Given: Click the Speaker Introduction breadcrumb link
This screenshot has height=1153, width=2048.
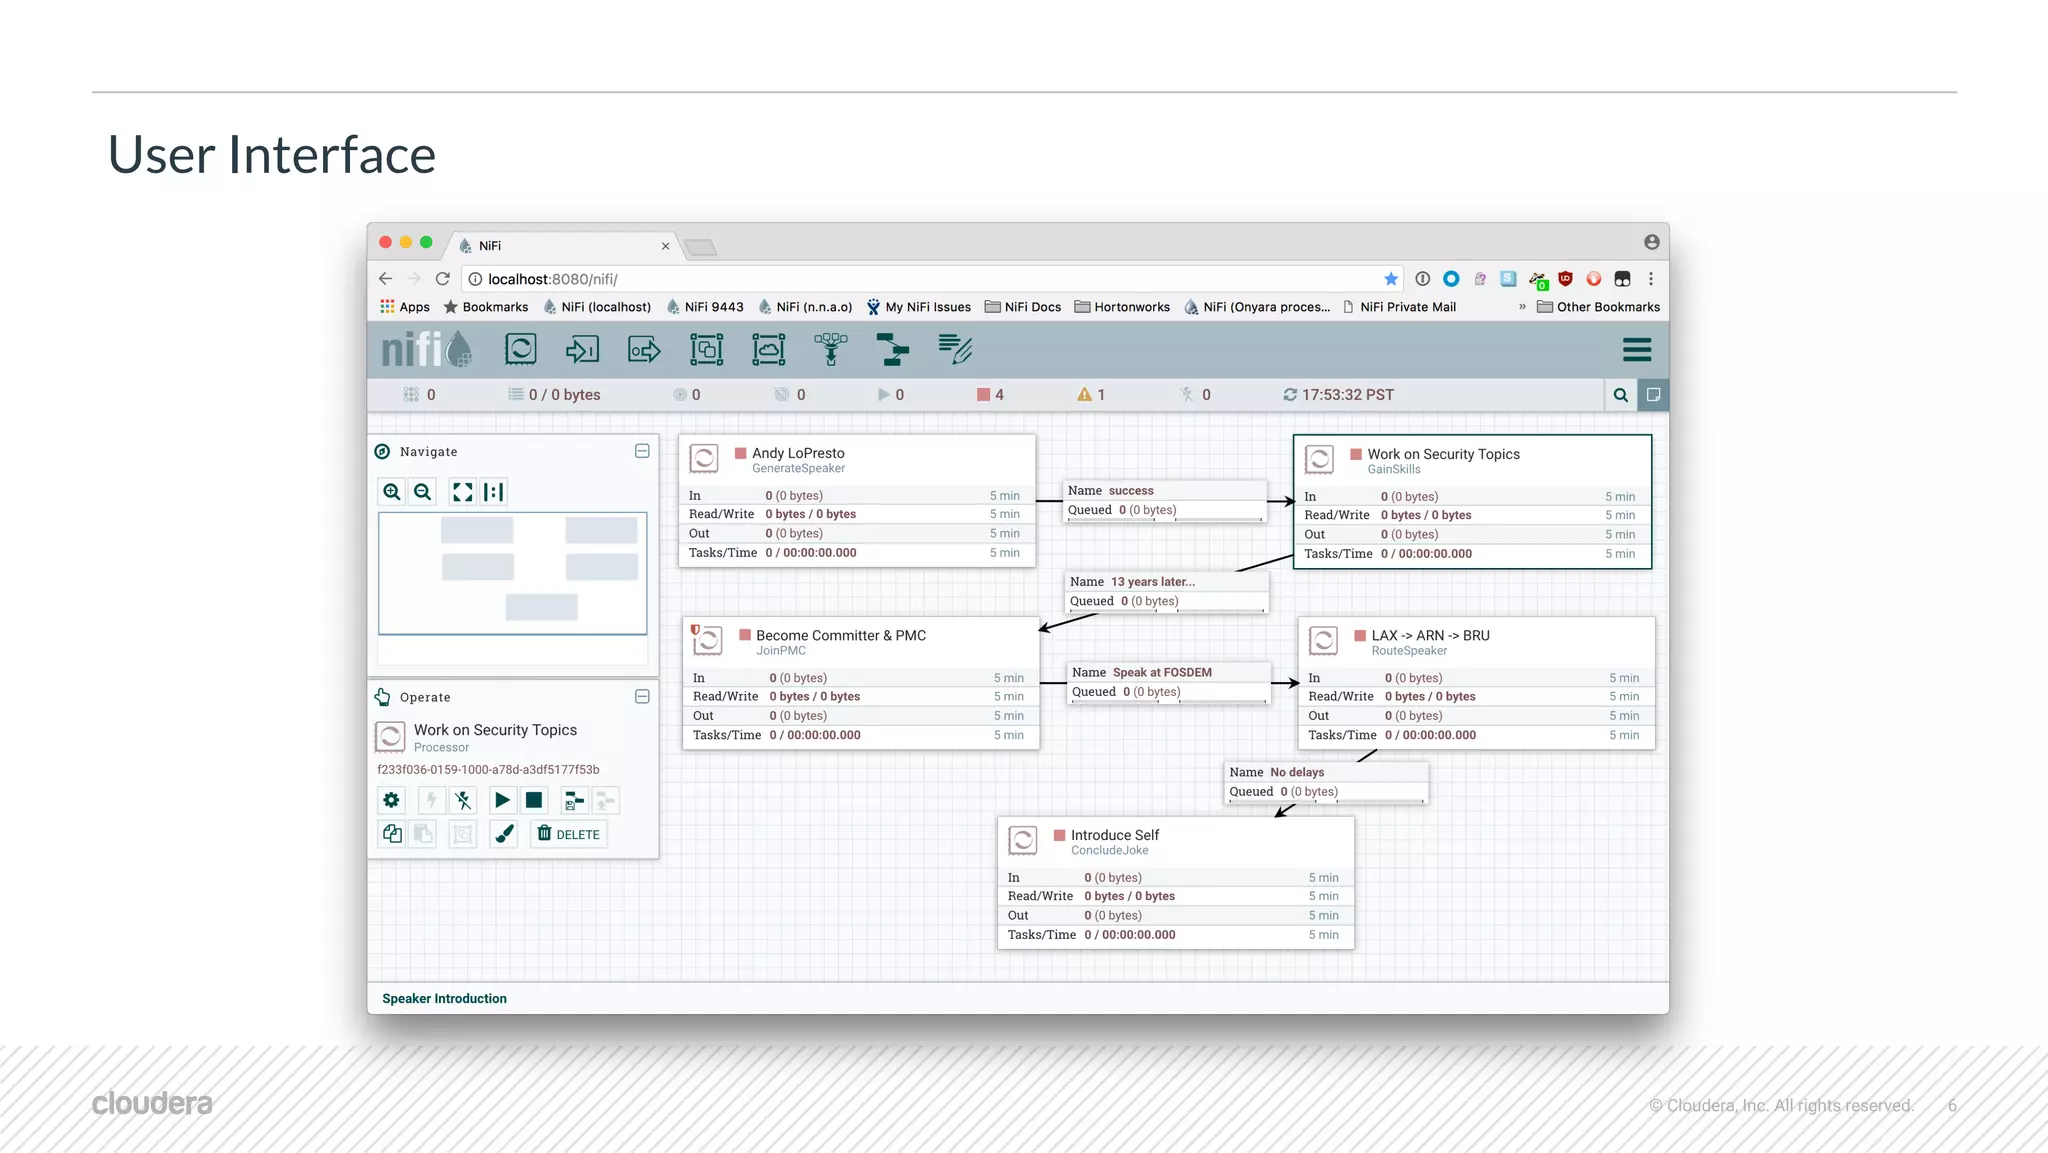Looking at the screenshot, I should [x=444, y=998].
